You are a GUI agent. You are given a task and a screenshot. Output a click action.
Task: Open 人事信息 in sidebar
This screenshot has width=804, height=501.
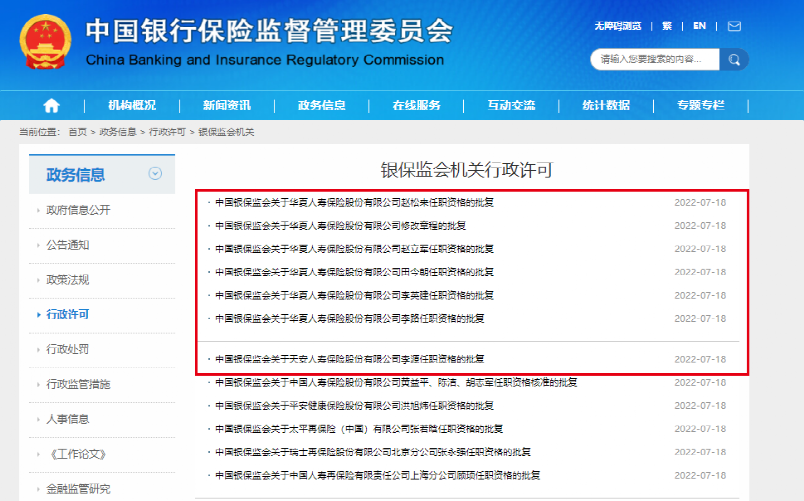68,419
